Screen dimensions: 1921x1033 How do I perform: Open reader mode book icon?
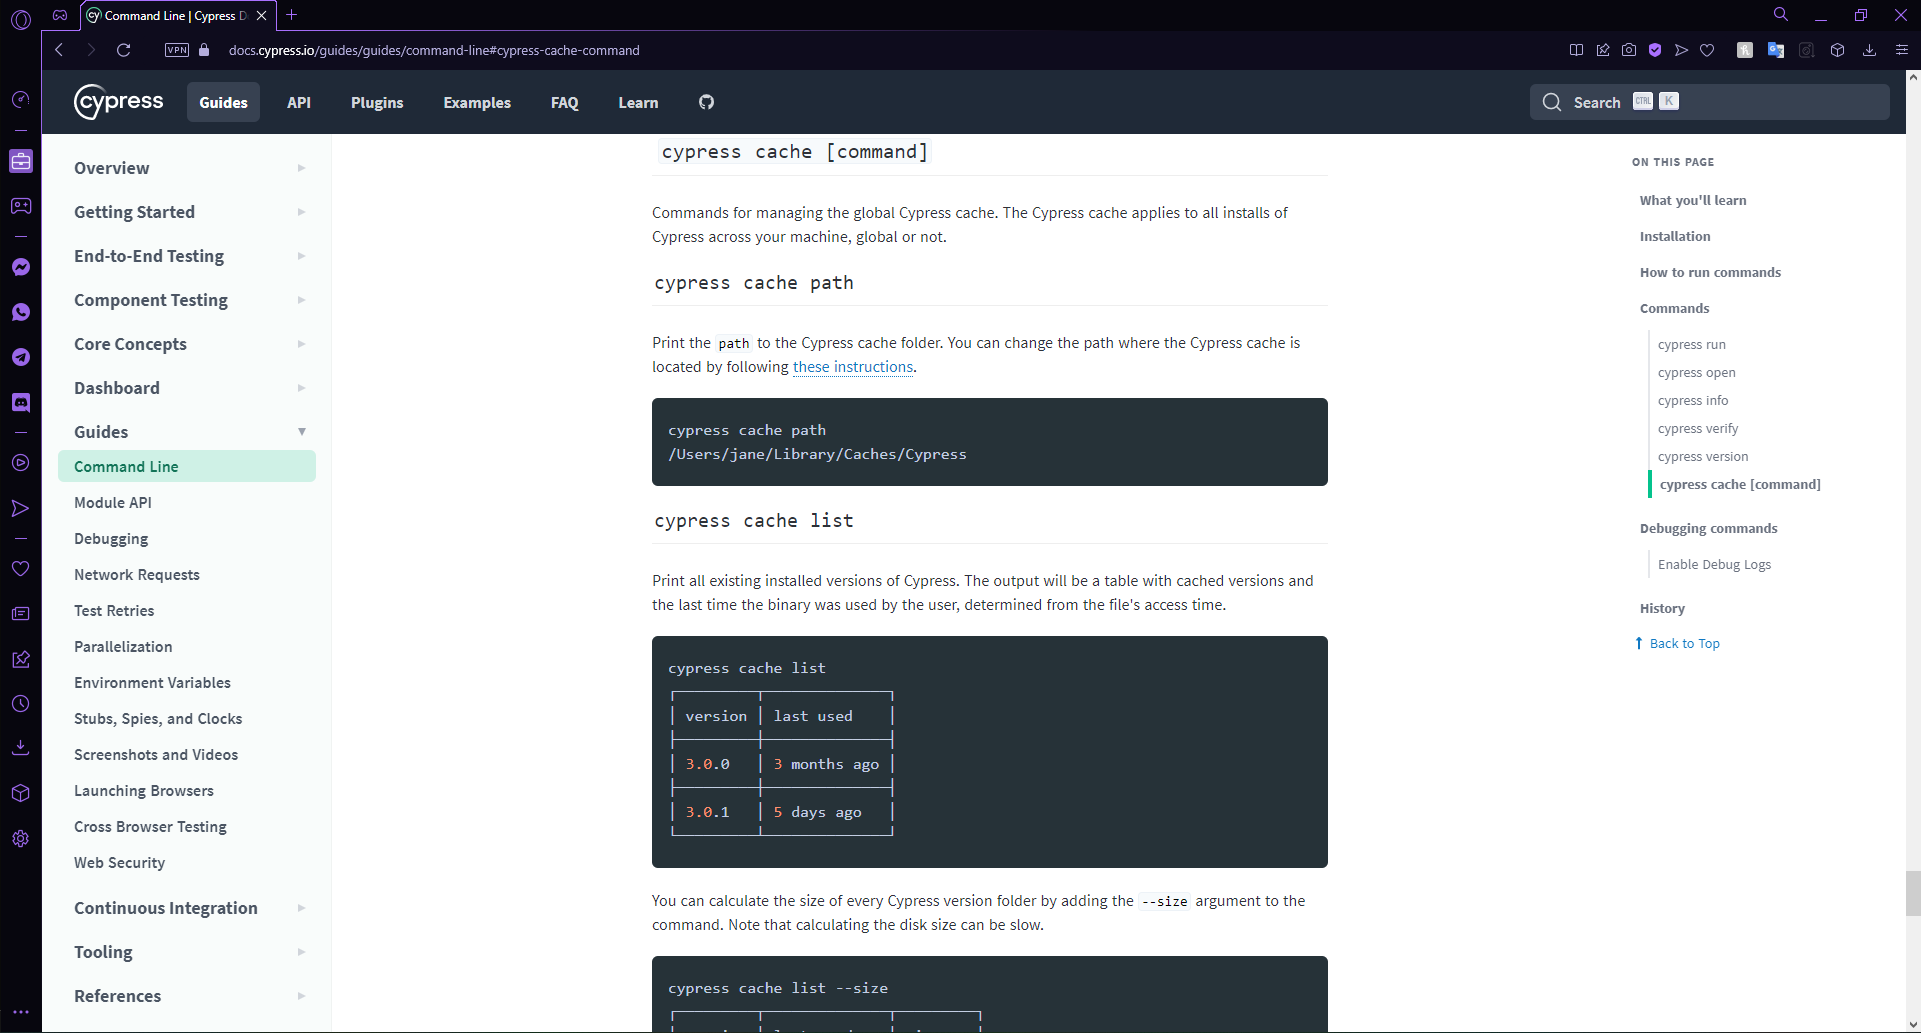click(x=1576, y=50)
